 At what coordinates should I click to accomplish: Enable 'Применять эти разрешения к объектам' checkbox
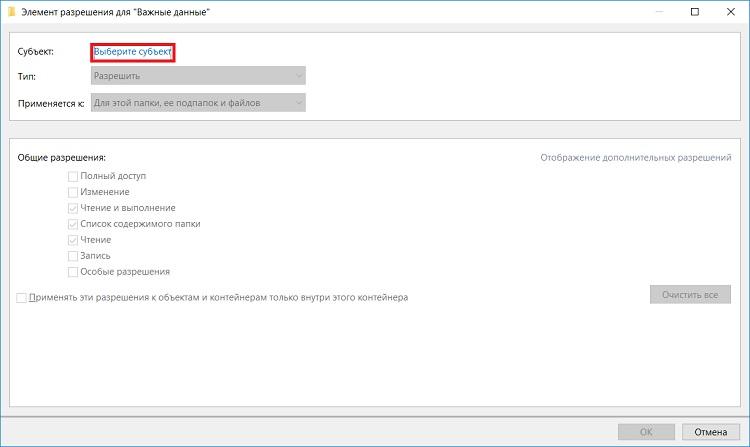pyautogui.click(x=22, y=298)
